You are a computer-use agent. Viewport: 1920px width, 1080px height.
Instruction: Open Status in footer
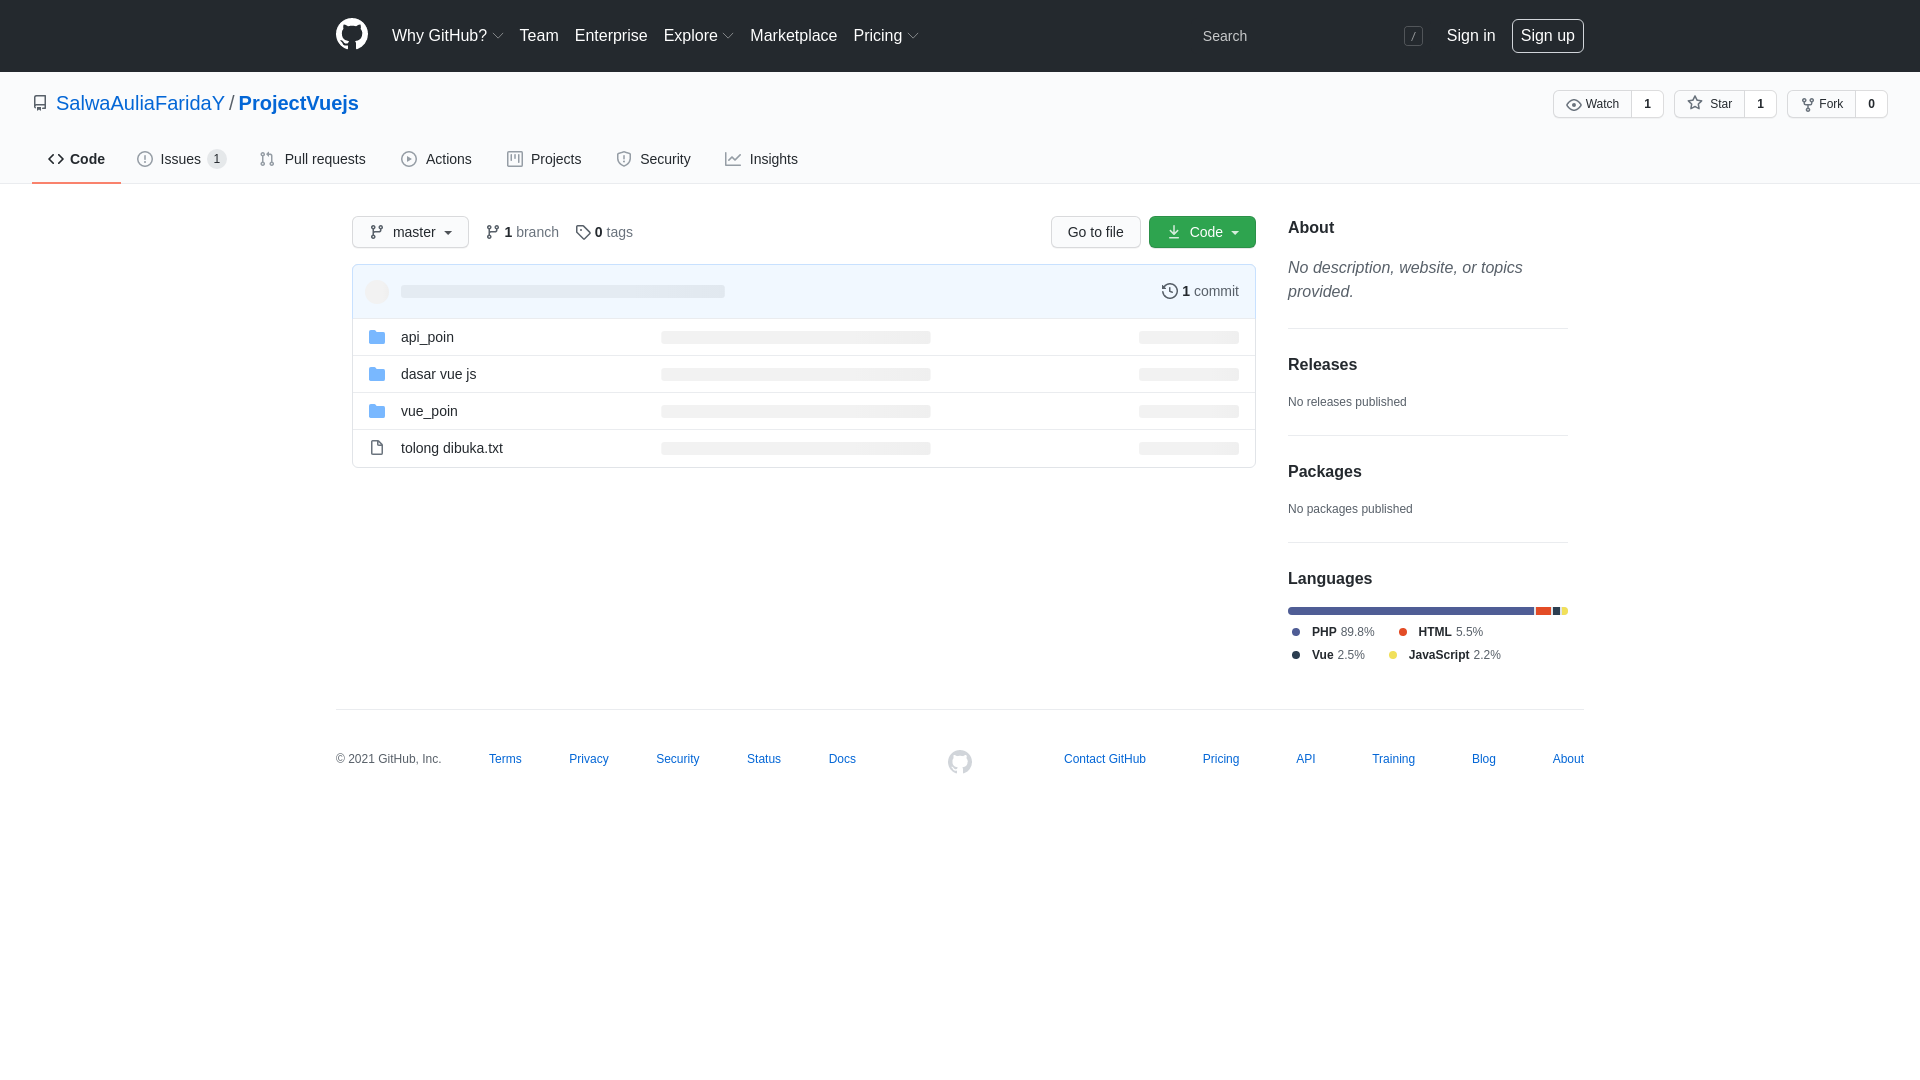point(764,759)
